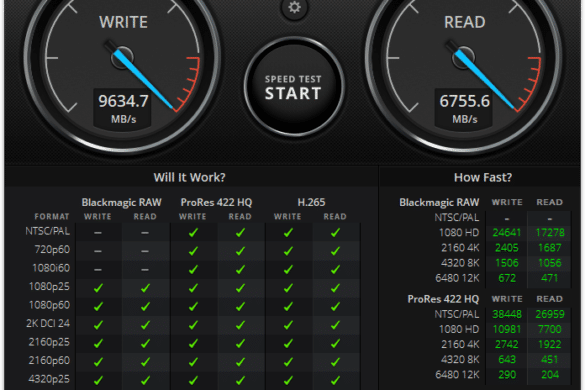The height and width of the screenshot is (390, 585).
Task: Select the How Fast? heading
Action: pyautogui.click(x=483, y=177)
